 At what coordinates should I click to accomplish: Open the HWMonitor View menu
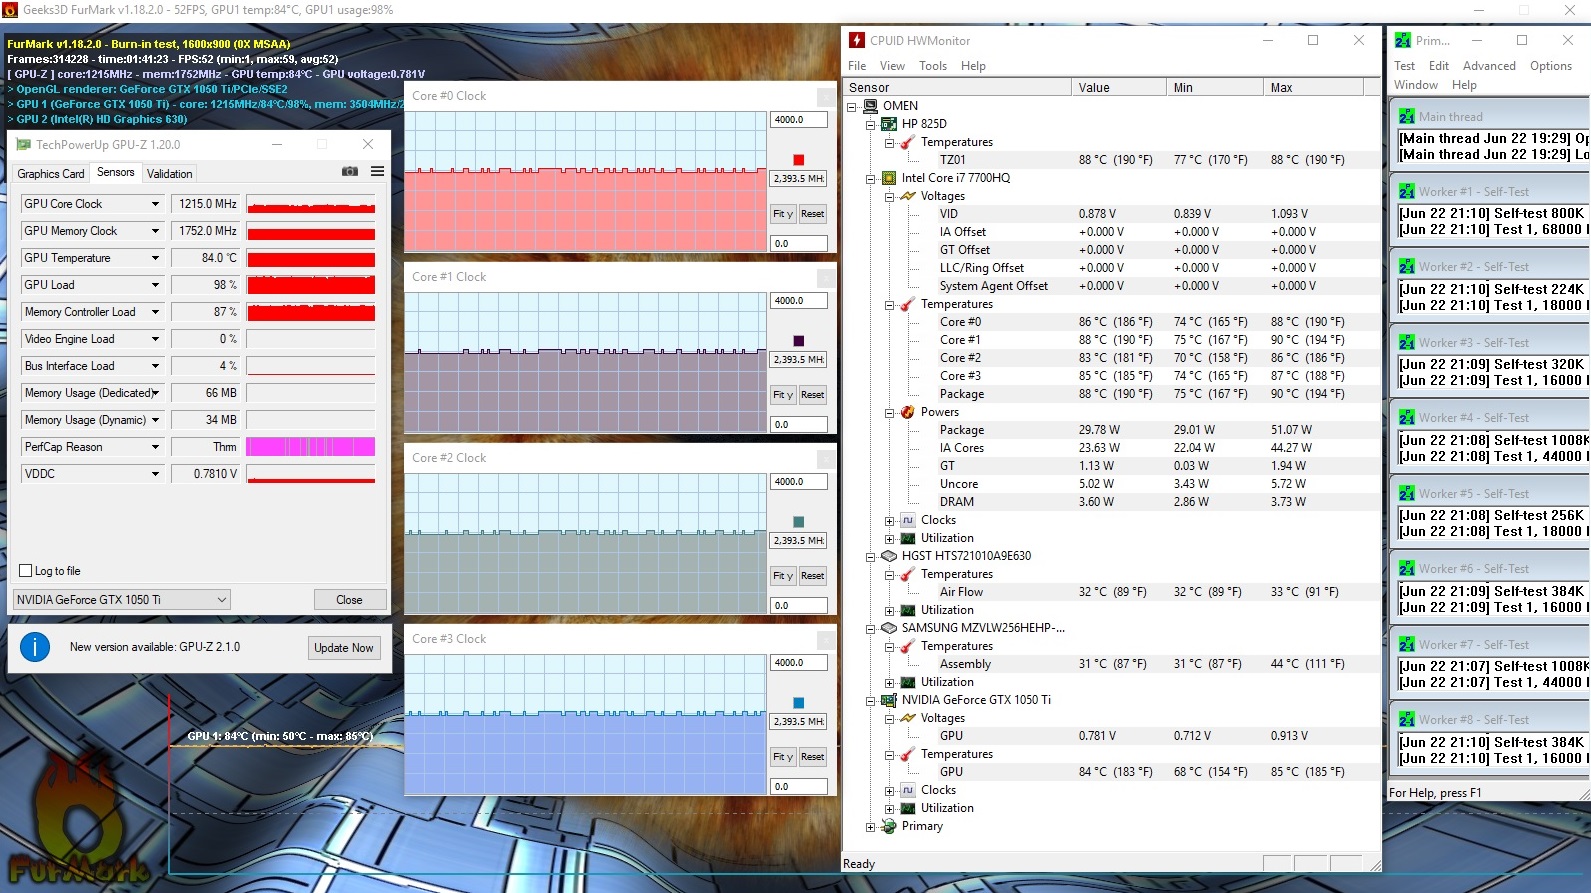pos(892,66)
